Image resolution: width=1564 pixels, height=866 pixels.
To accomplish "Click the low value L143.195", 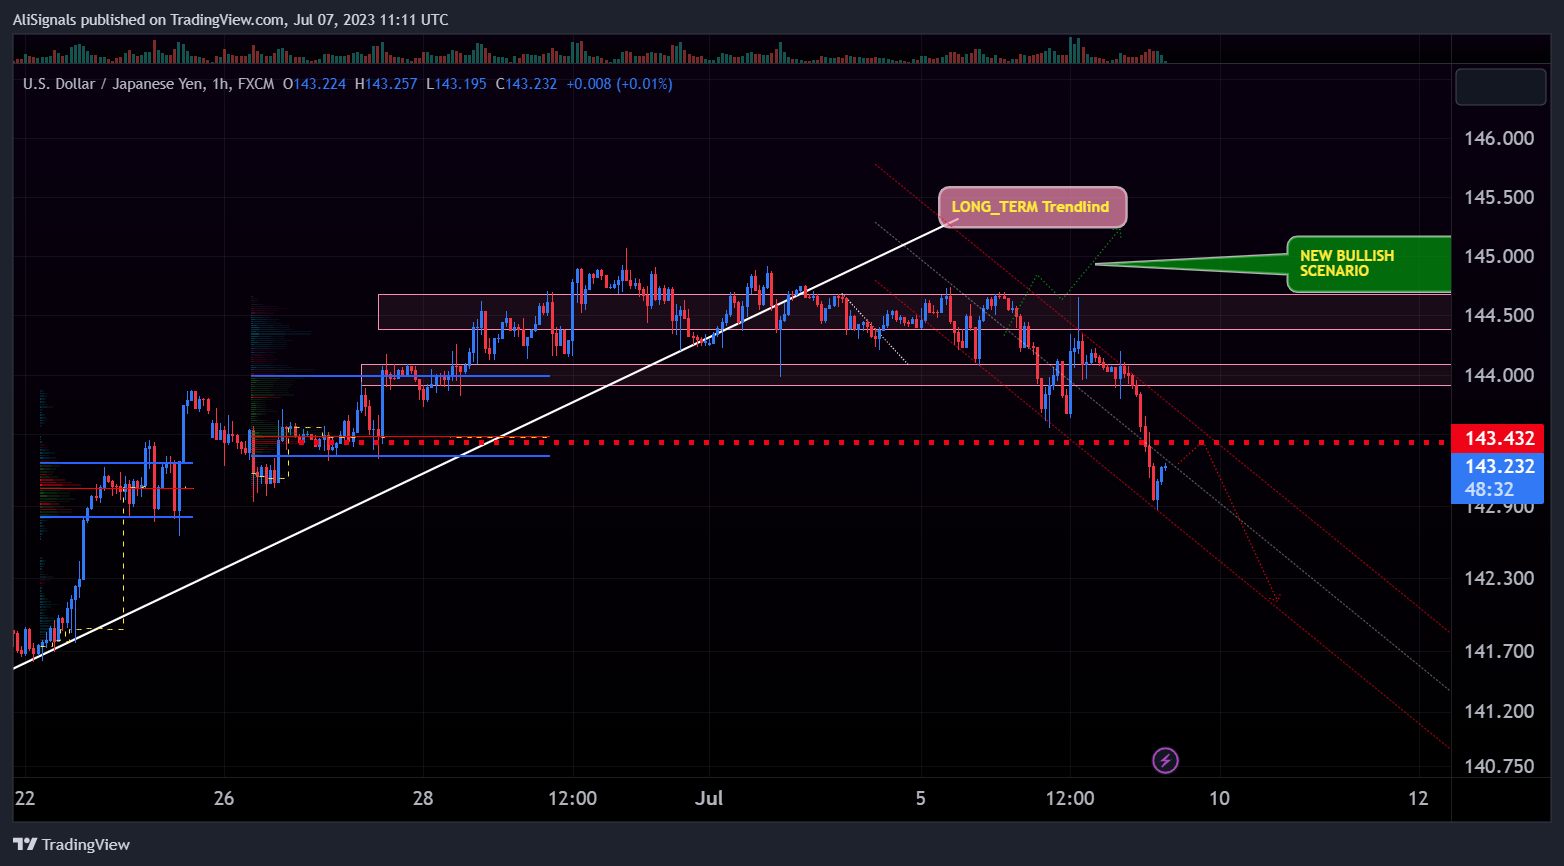I will pos(456,84).
